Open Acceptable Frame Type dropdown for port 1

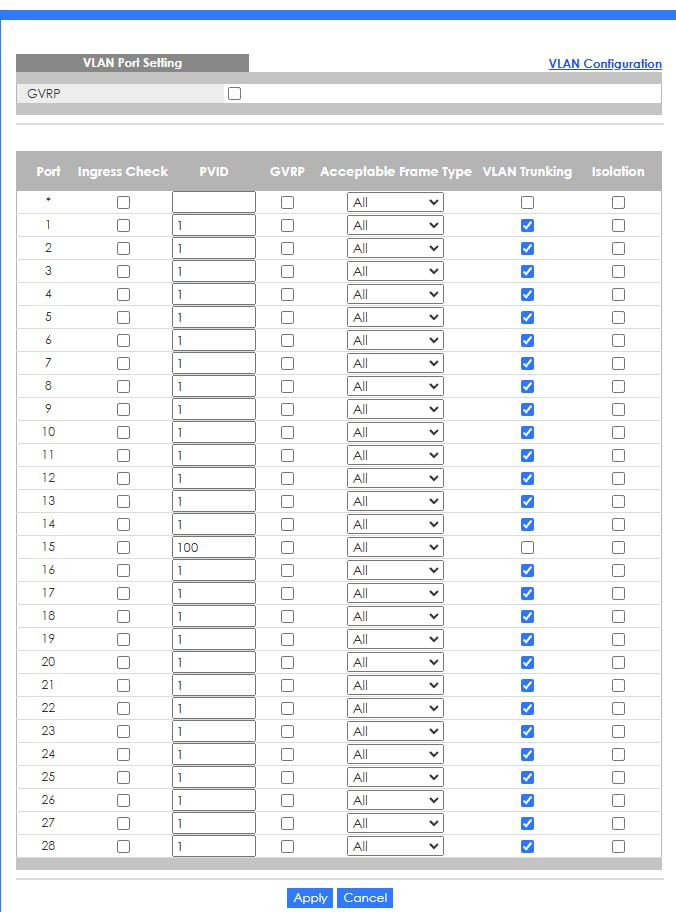coord(395,226)
